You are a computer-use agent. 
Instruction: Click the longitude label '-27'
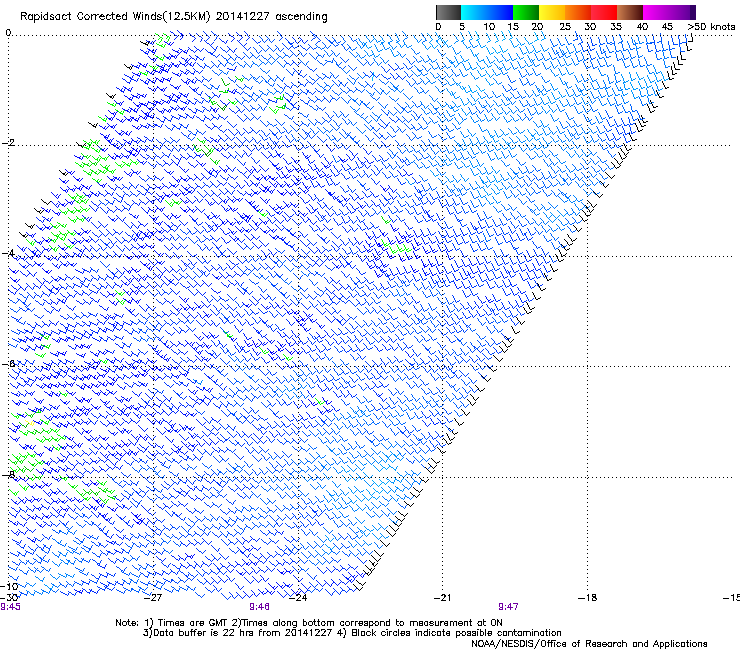[152, 598]
